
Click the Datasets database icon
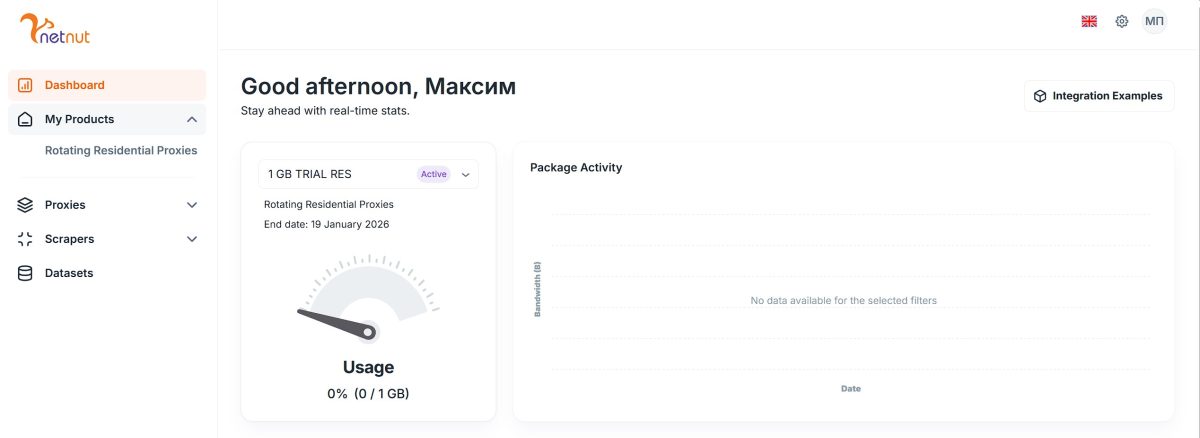pyautogui.click(x=25, y=273)
